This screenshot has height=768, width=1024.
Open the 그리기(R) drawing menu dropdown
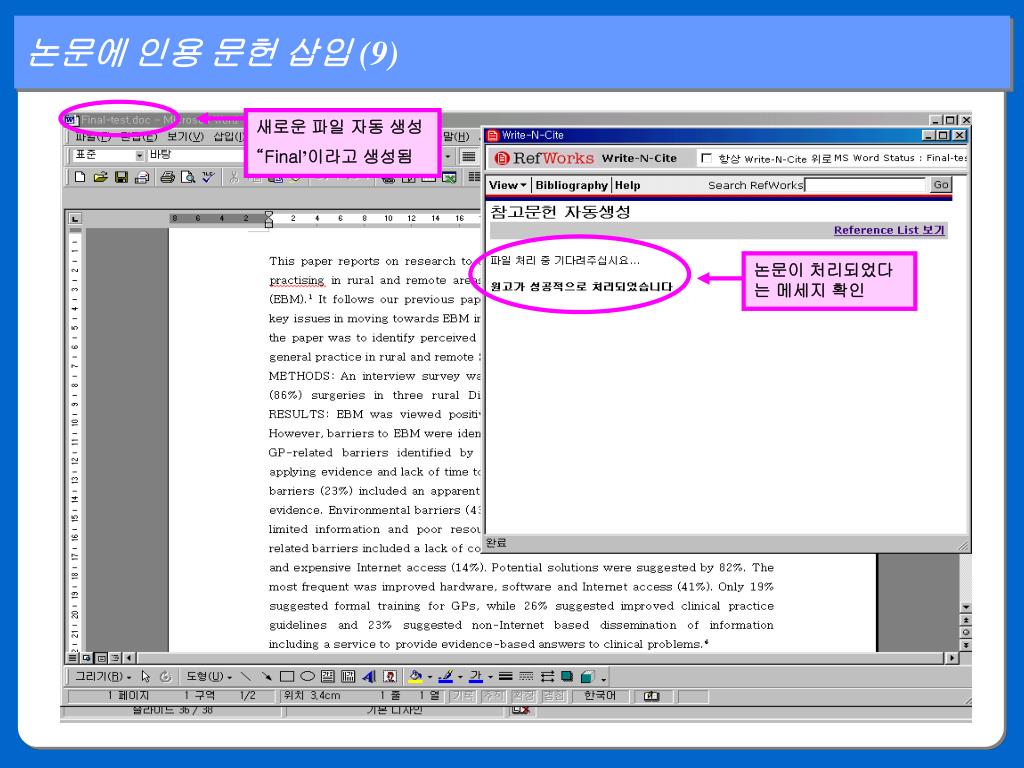coord(103,677)
